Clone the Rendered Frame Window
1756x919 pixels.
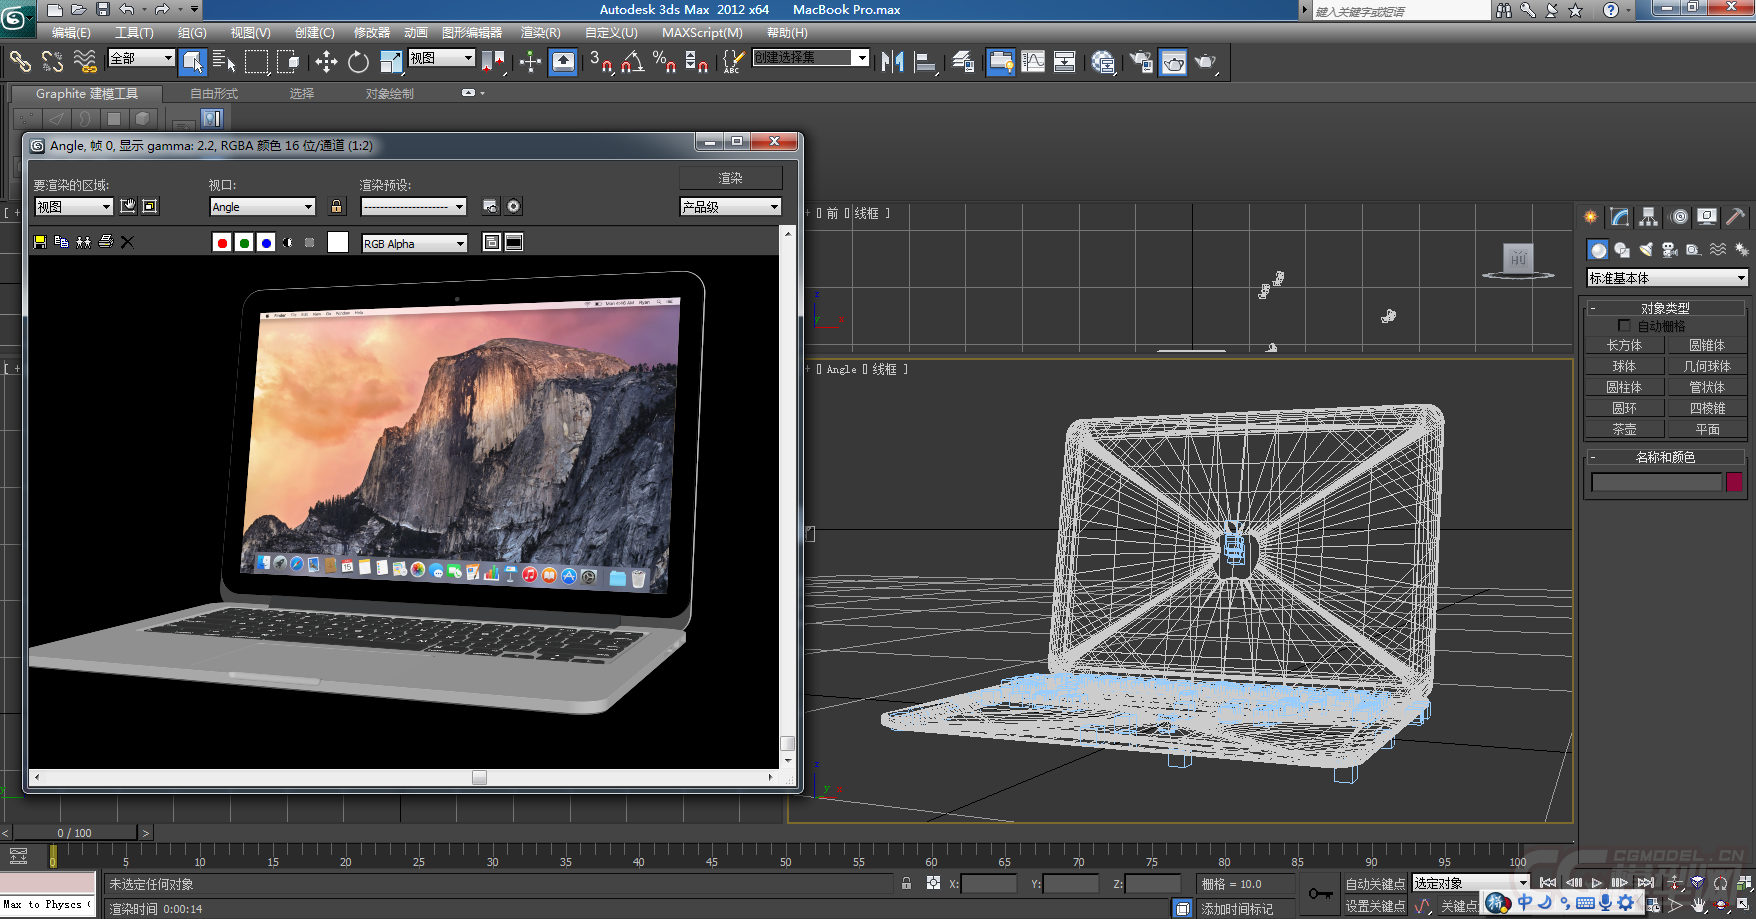coord(84,242)
